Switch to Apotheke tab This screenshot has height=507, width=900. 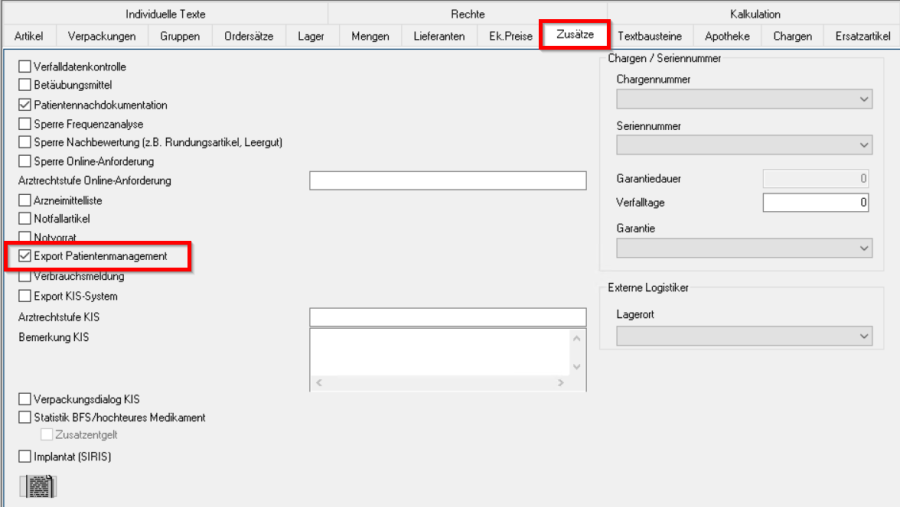(727, 36)
